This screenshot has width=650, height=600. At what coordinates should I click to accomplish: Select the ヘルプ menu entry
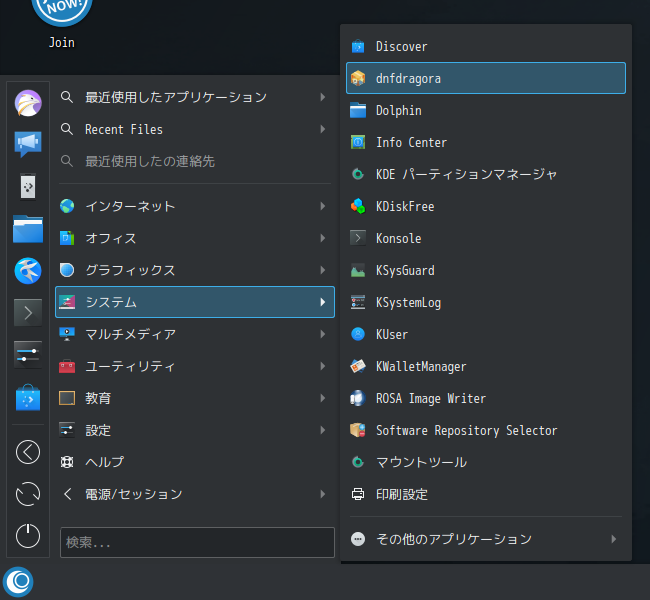[x=195, y=462]
